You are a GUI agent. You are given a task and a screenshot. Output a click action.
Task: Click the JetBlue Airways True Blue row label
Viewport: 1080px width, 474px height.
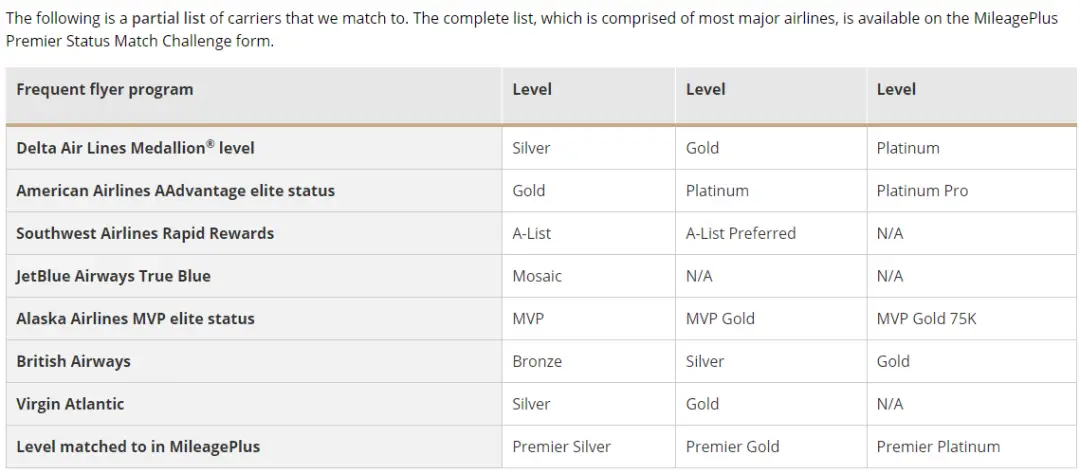point(113,276)
